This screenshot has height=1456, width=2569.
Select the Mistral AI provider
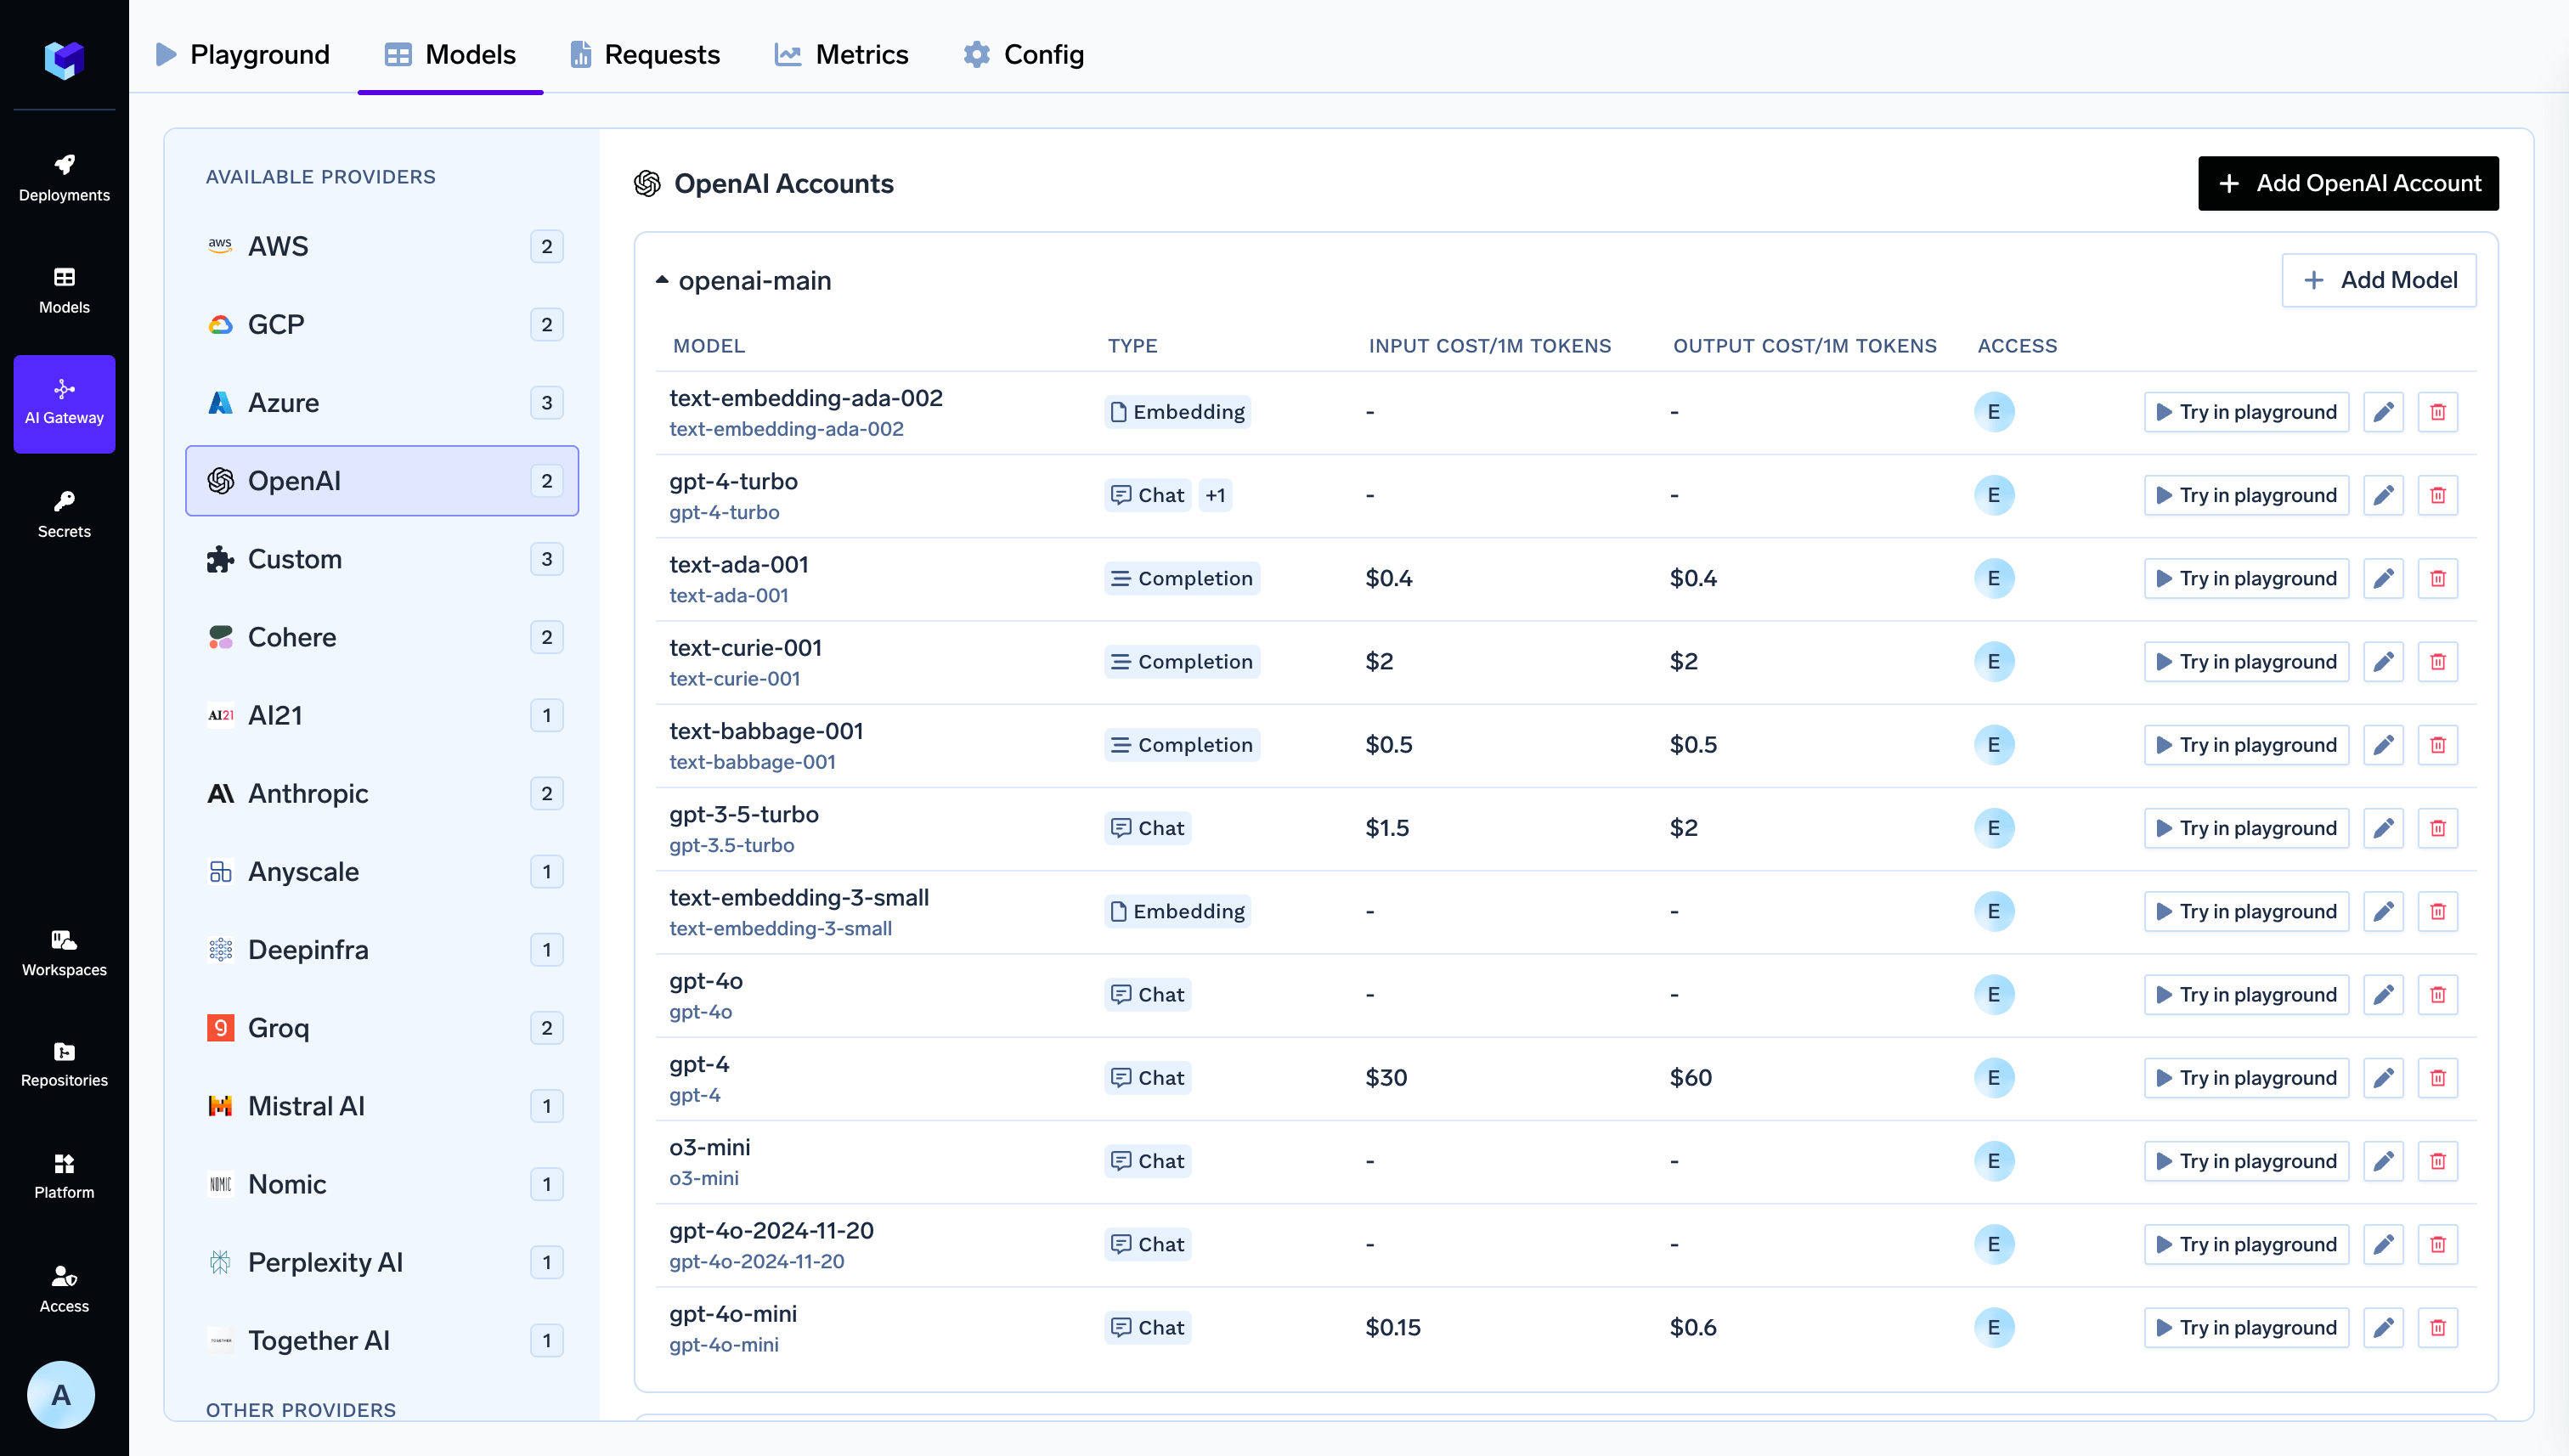pyautogui.click(x=382, y=1106)
